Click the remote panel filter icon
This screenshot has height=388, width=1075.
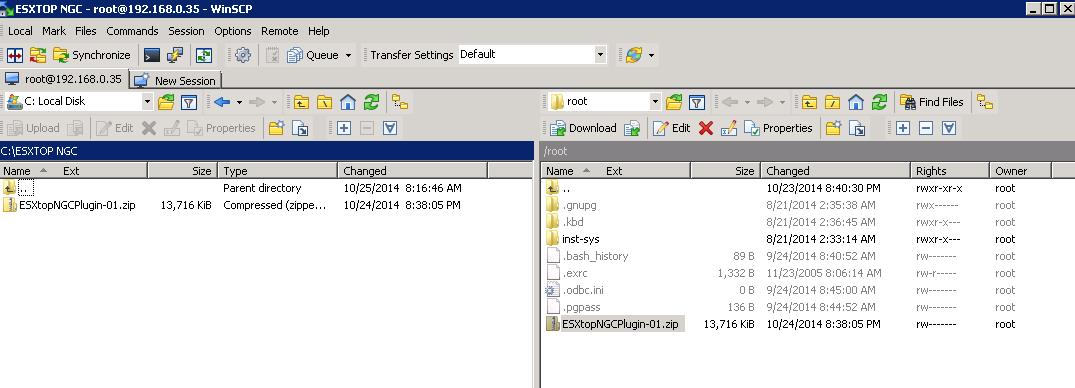[697, 102]
